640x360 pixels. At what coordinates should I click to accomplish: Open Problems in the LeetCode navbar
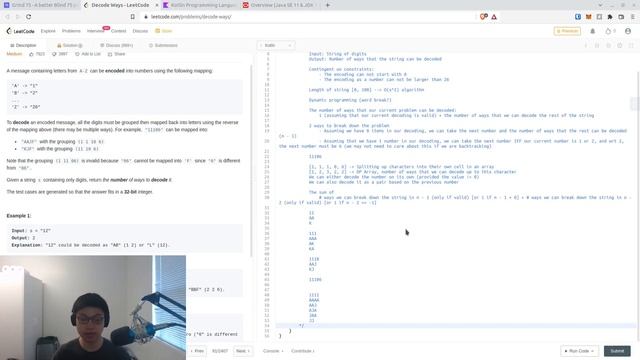71,31
